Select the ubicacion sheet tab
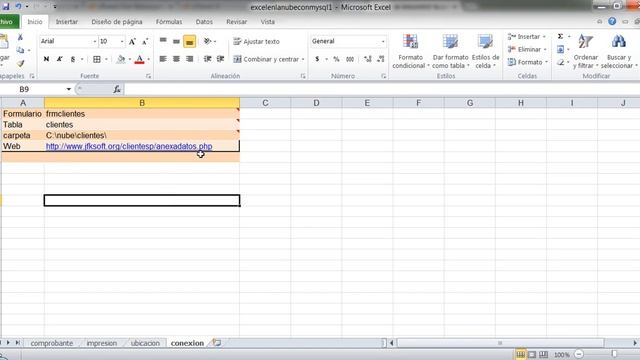 tap(145, 343)
